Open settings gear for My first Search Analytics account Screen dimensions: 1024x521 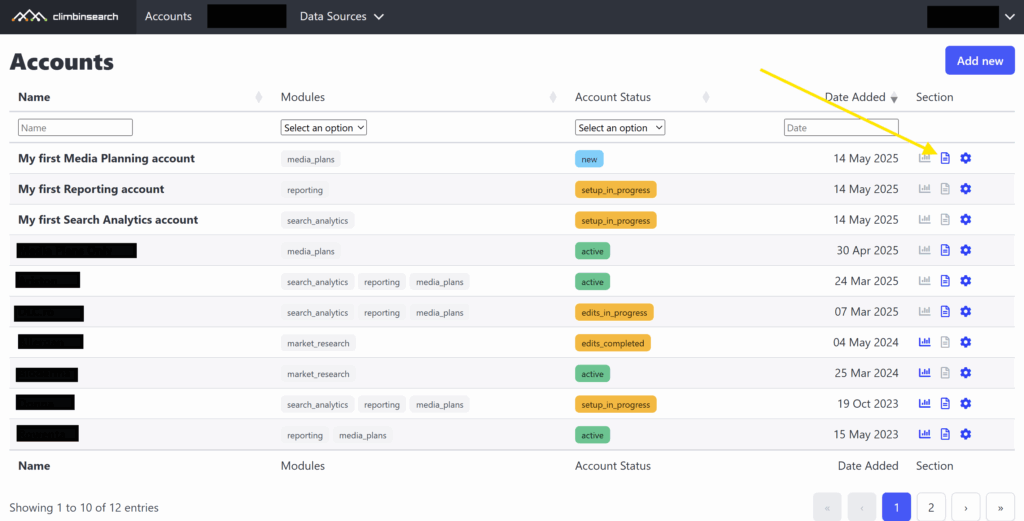pos(965,220)
